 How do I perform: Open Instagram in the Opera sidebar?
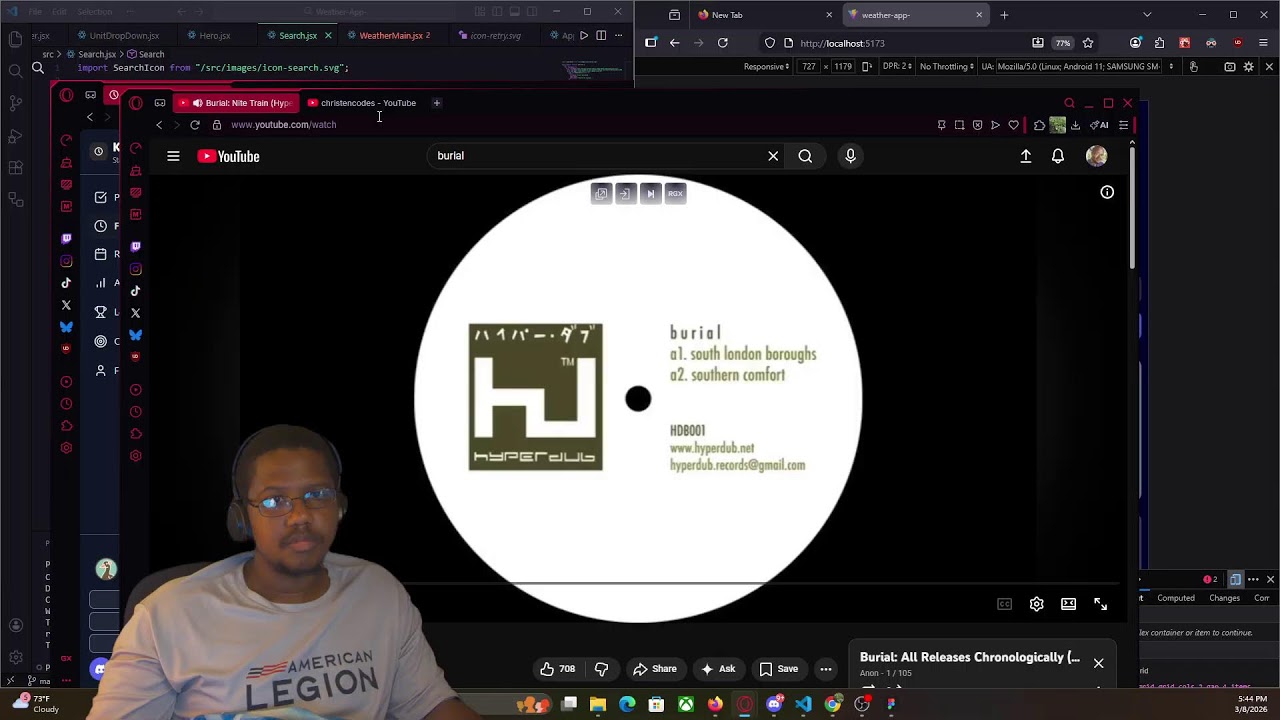coord(135,269)
